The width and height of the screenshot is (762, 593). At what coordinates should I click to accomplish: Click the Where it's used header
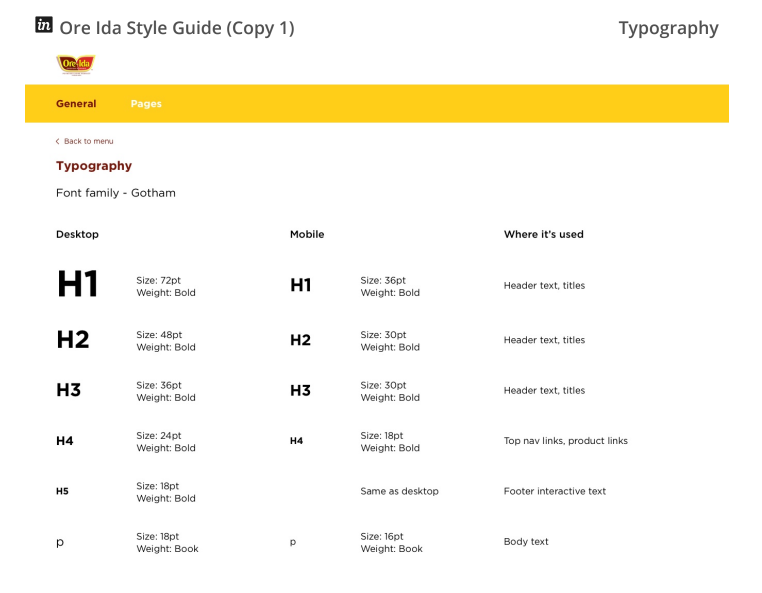[544, 234]
